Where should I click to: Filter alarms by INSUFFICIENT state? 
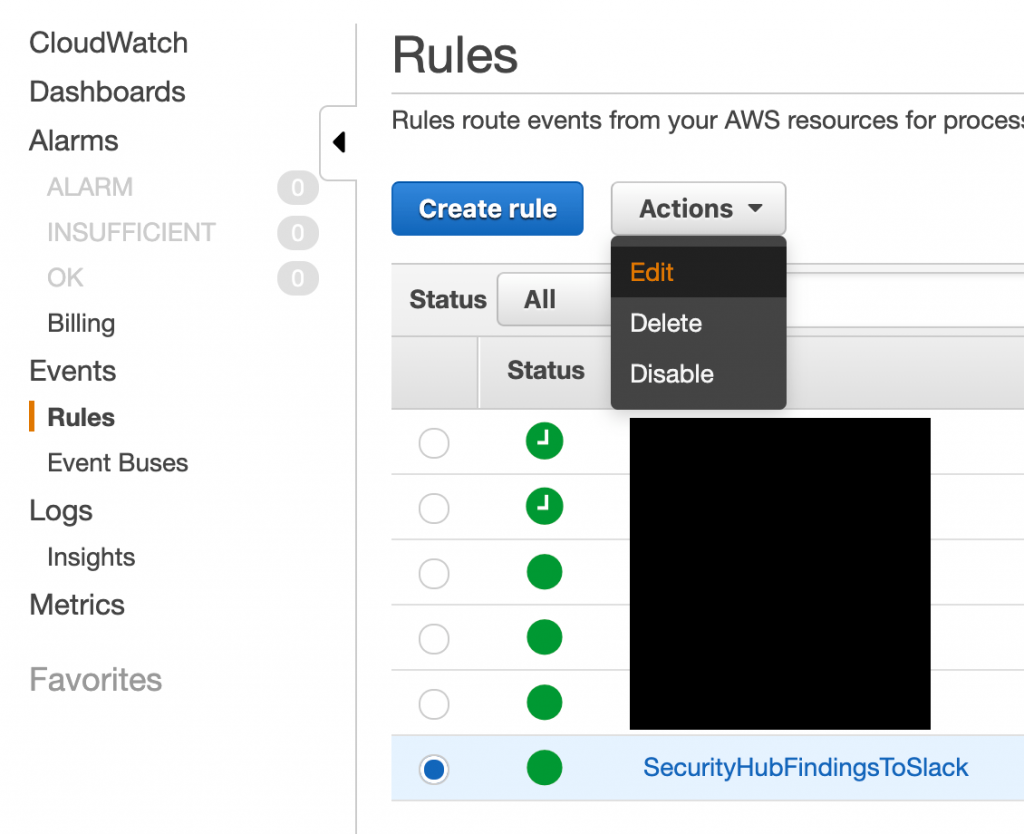coord(131,233)
